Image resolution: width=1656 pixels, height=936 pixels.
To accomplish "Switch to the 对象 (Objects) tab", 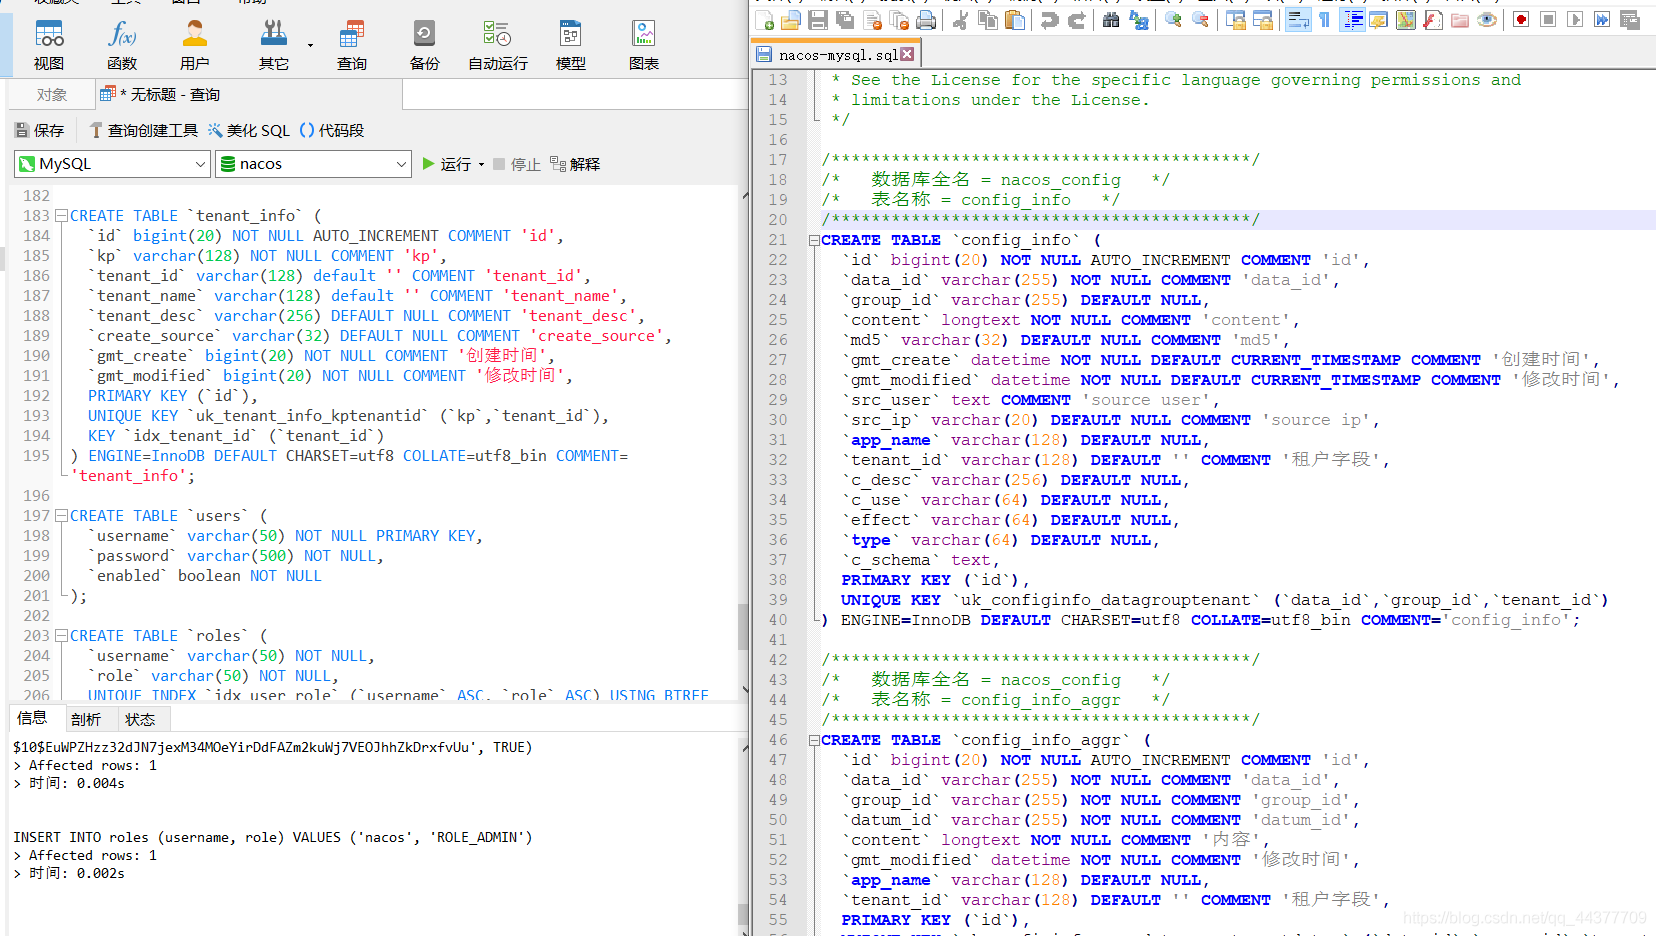I will tap(52, 95).
